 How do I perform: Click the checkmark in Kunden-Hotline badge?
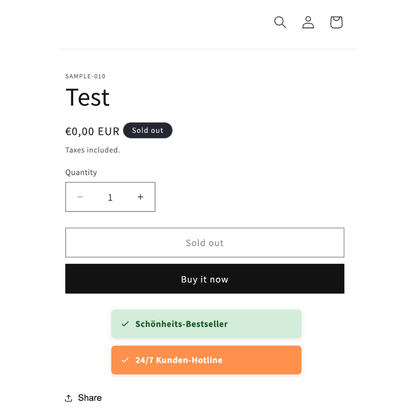click(x=125, y=360)
